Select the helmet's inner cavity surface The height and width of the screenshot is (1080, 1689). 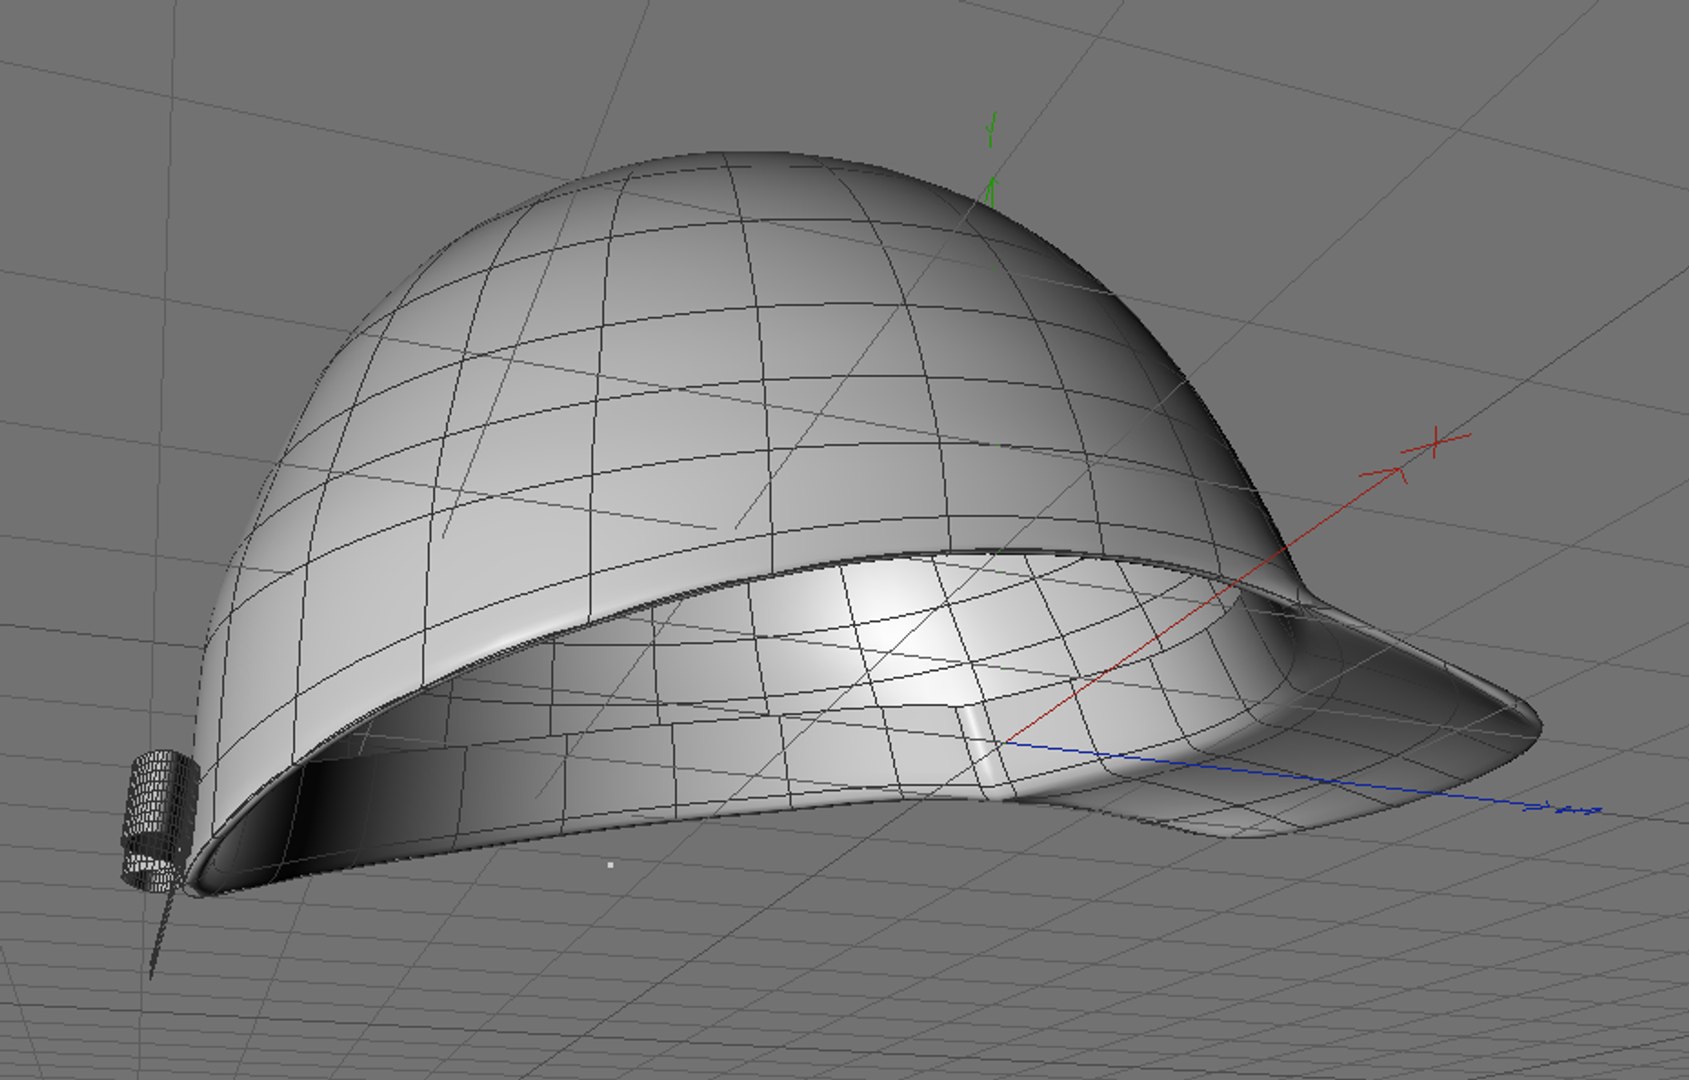pyautogui.click(x=760, y=690)
